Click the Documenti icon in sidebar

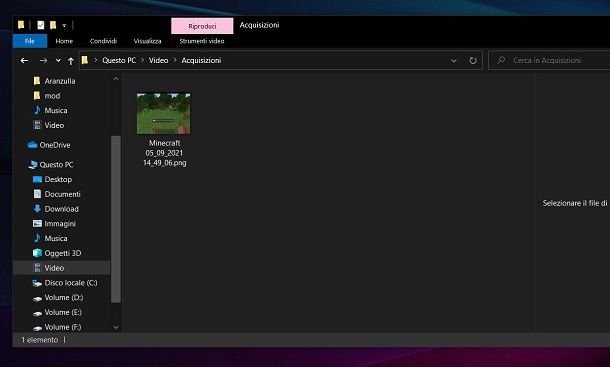pos(37,194)
